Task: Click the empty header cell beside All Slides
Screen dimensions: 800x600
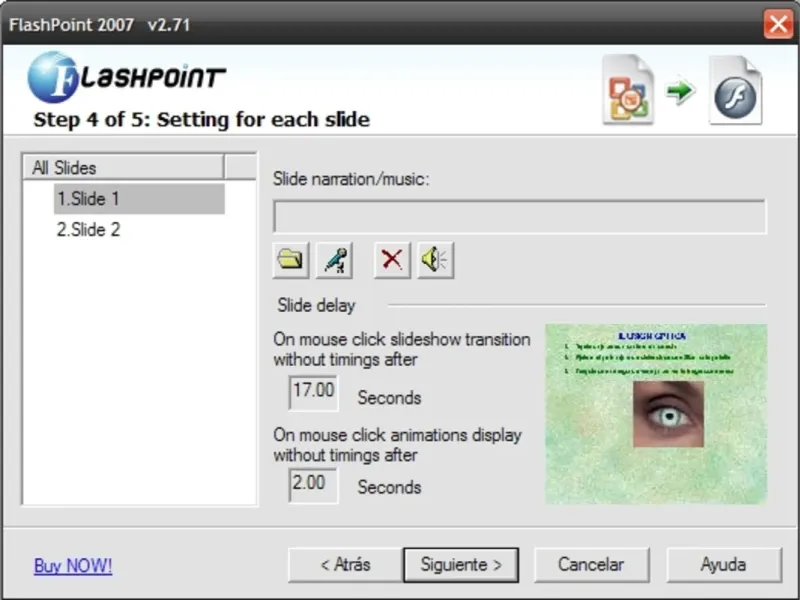Action: click(x=240, y=167)
